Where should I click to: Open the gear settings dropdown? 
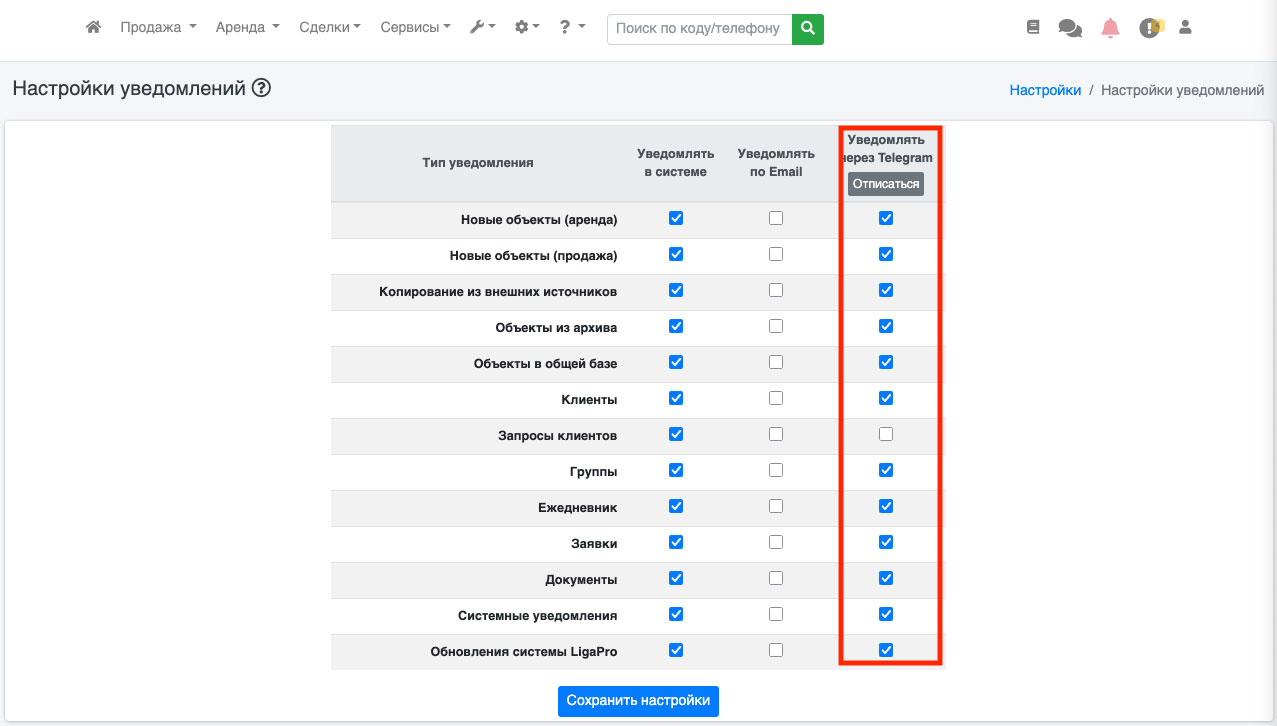527,28
